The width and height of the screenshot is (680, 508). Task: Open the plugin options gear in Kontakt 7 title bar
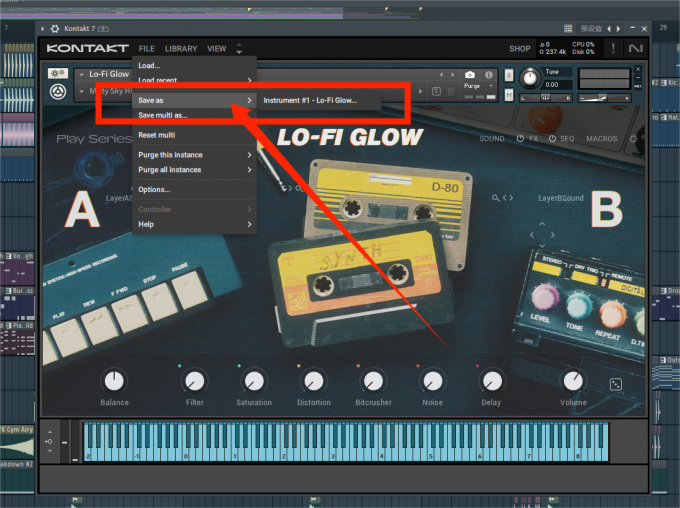55,29
